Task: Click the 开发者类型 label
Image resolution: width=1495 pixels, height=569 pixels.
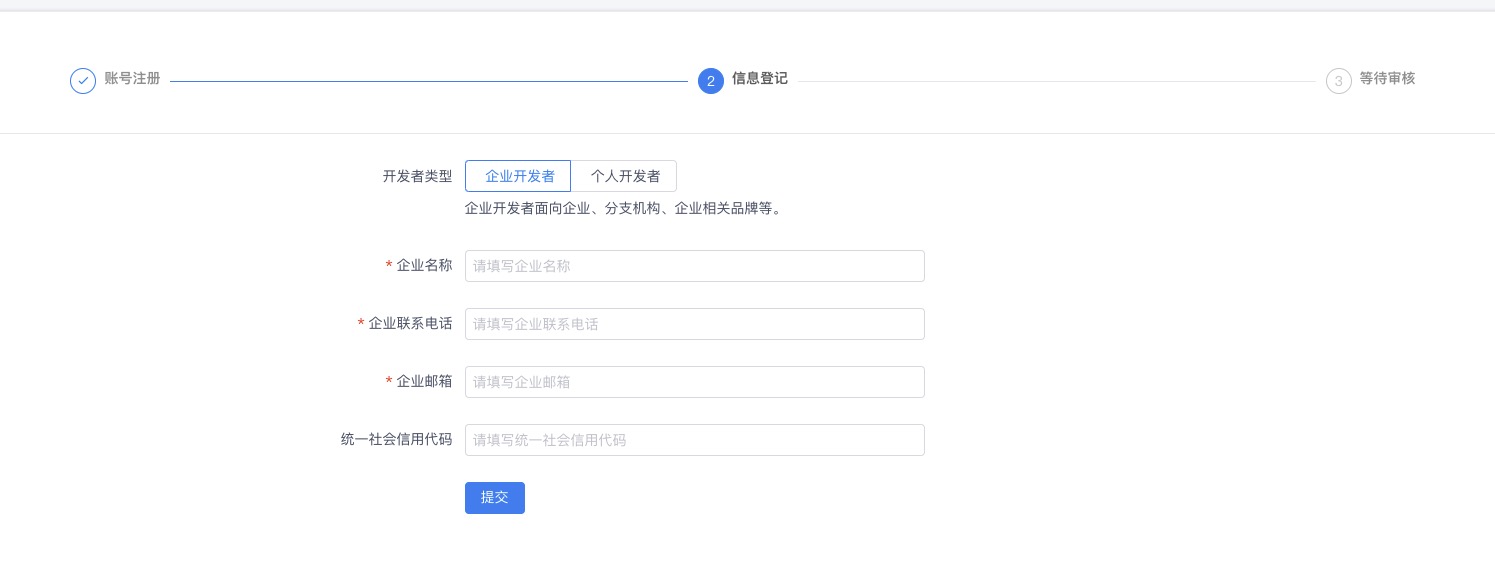Action: click(418, 176)
